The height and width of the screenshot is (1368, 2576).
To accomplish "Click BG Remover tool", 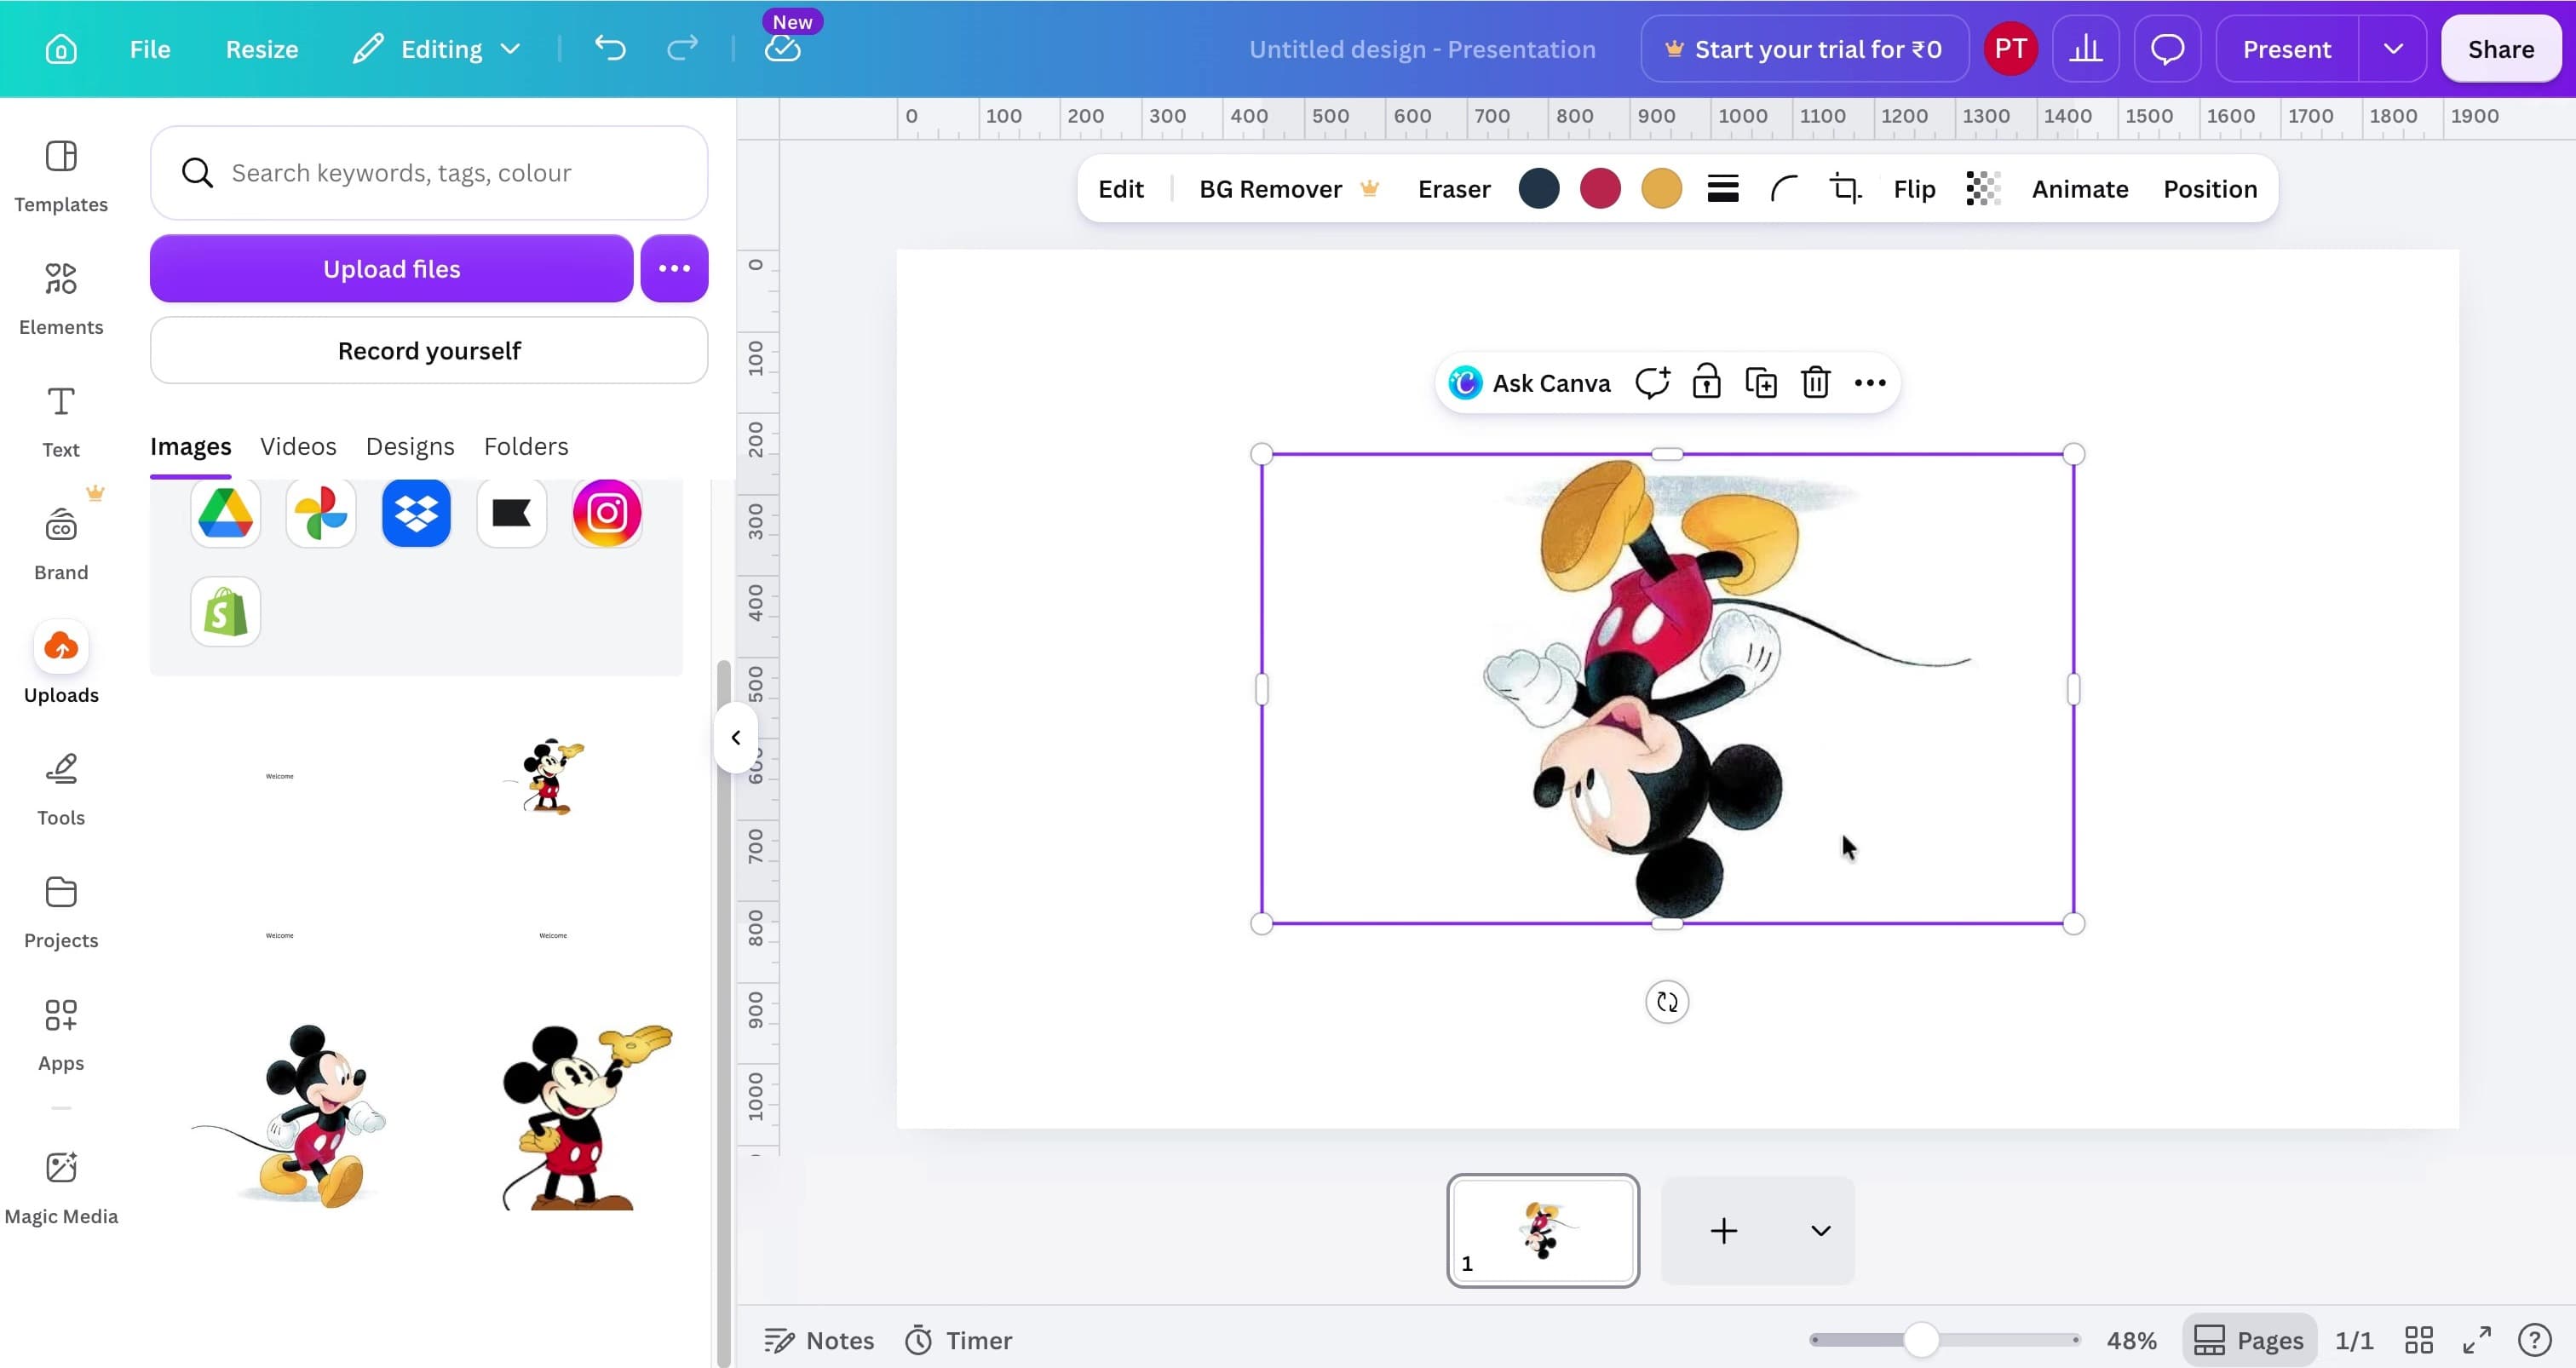I will [1289, 188].
